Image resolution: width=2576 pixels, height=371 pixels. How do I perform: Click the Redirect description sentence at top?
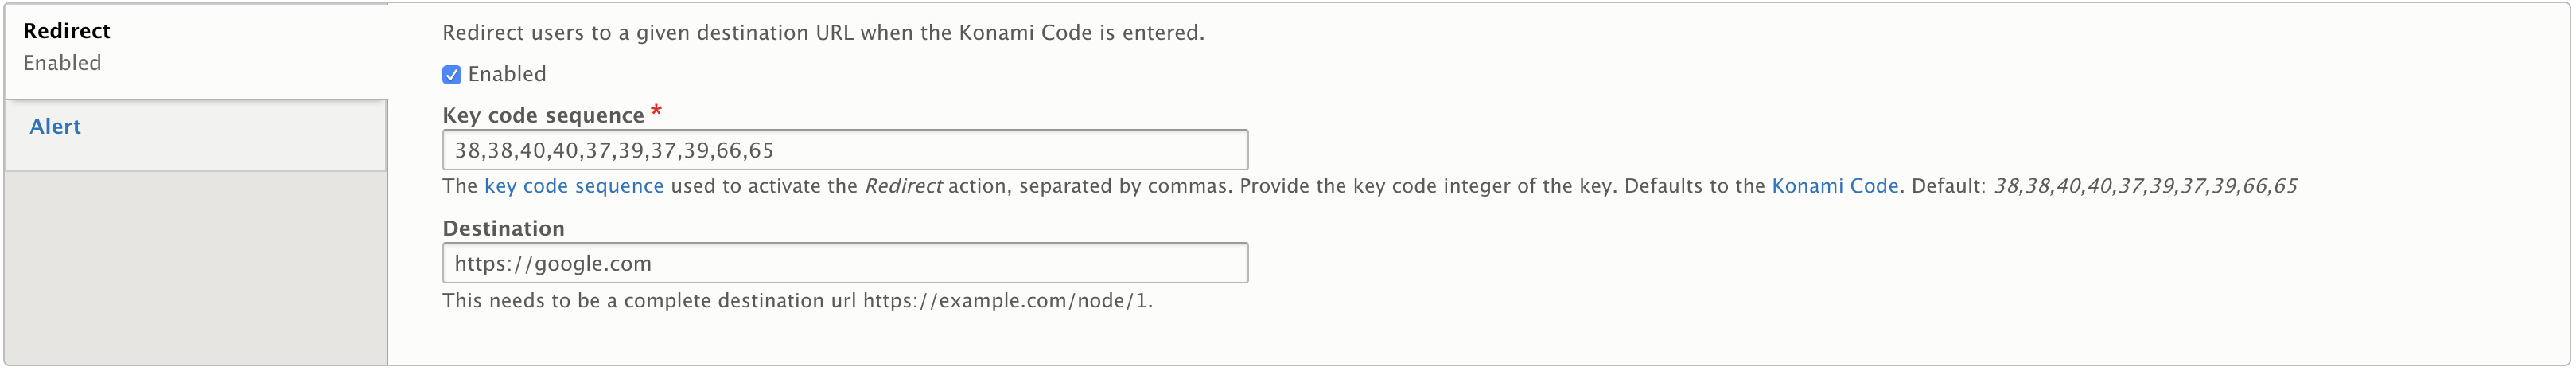[822, 33]
